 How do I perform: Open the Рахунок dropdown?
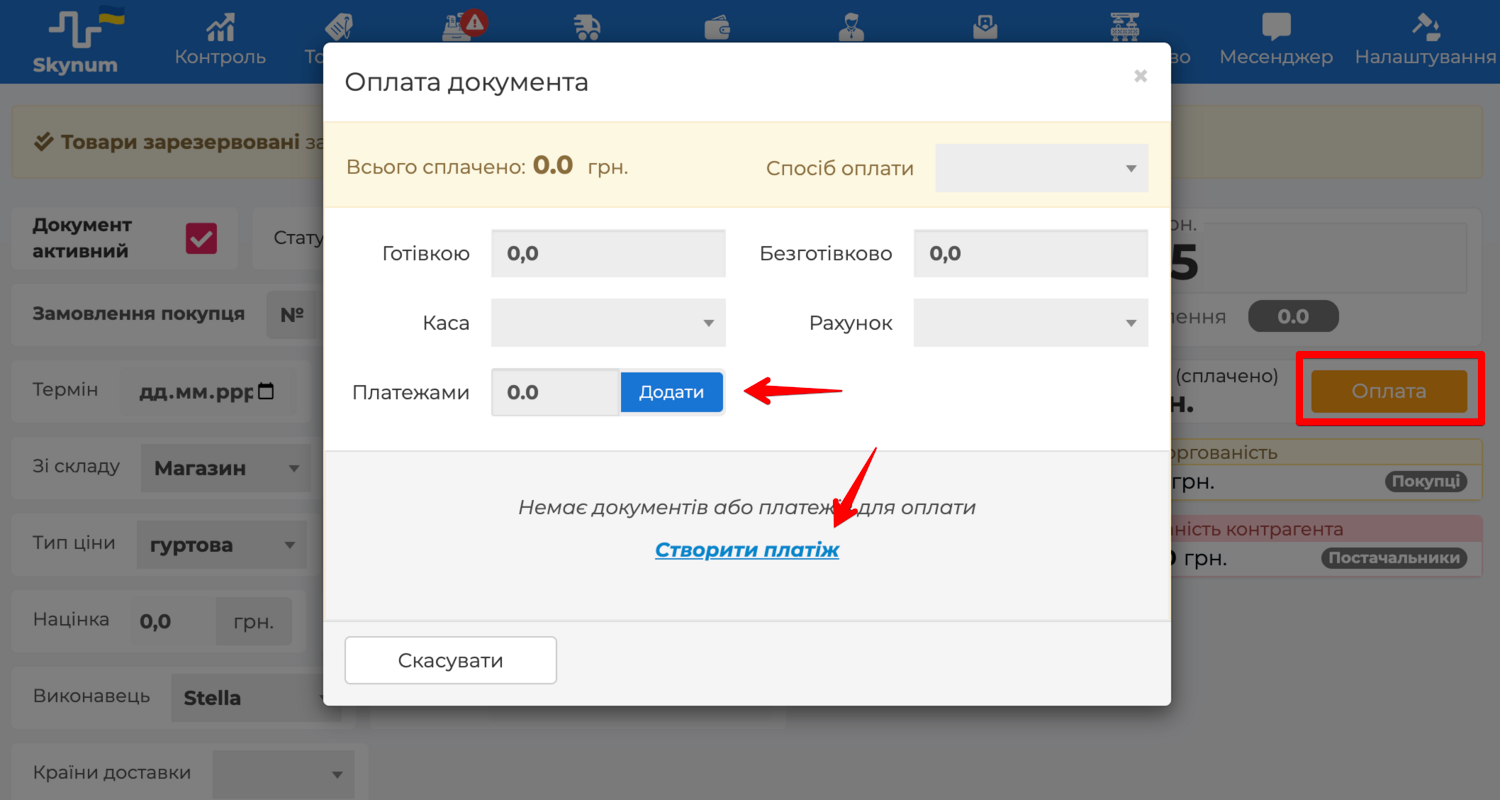tap(1030, 323)
